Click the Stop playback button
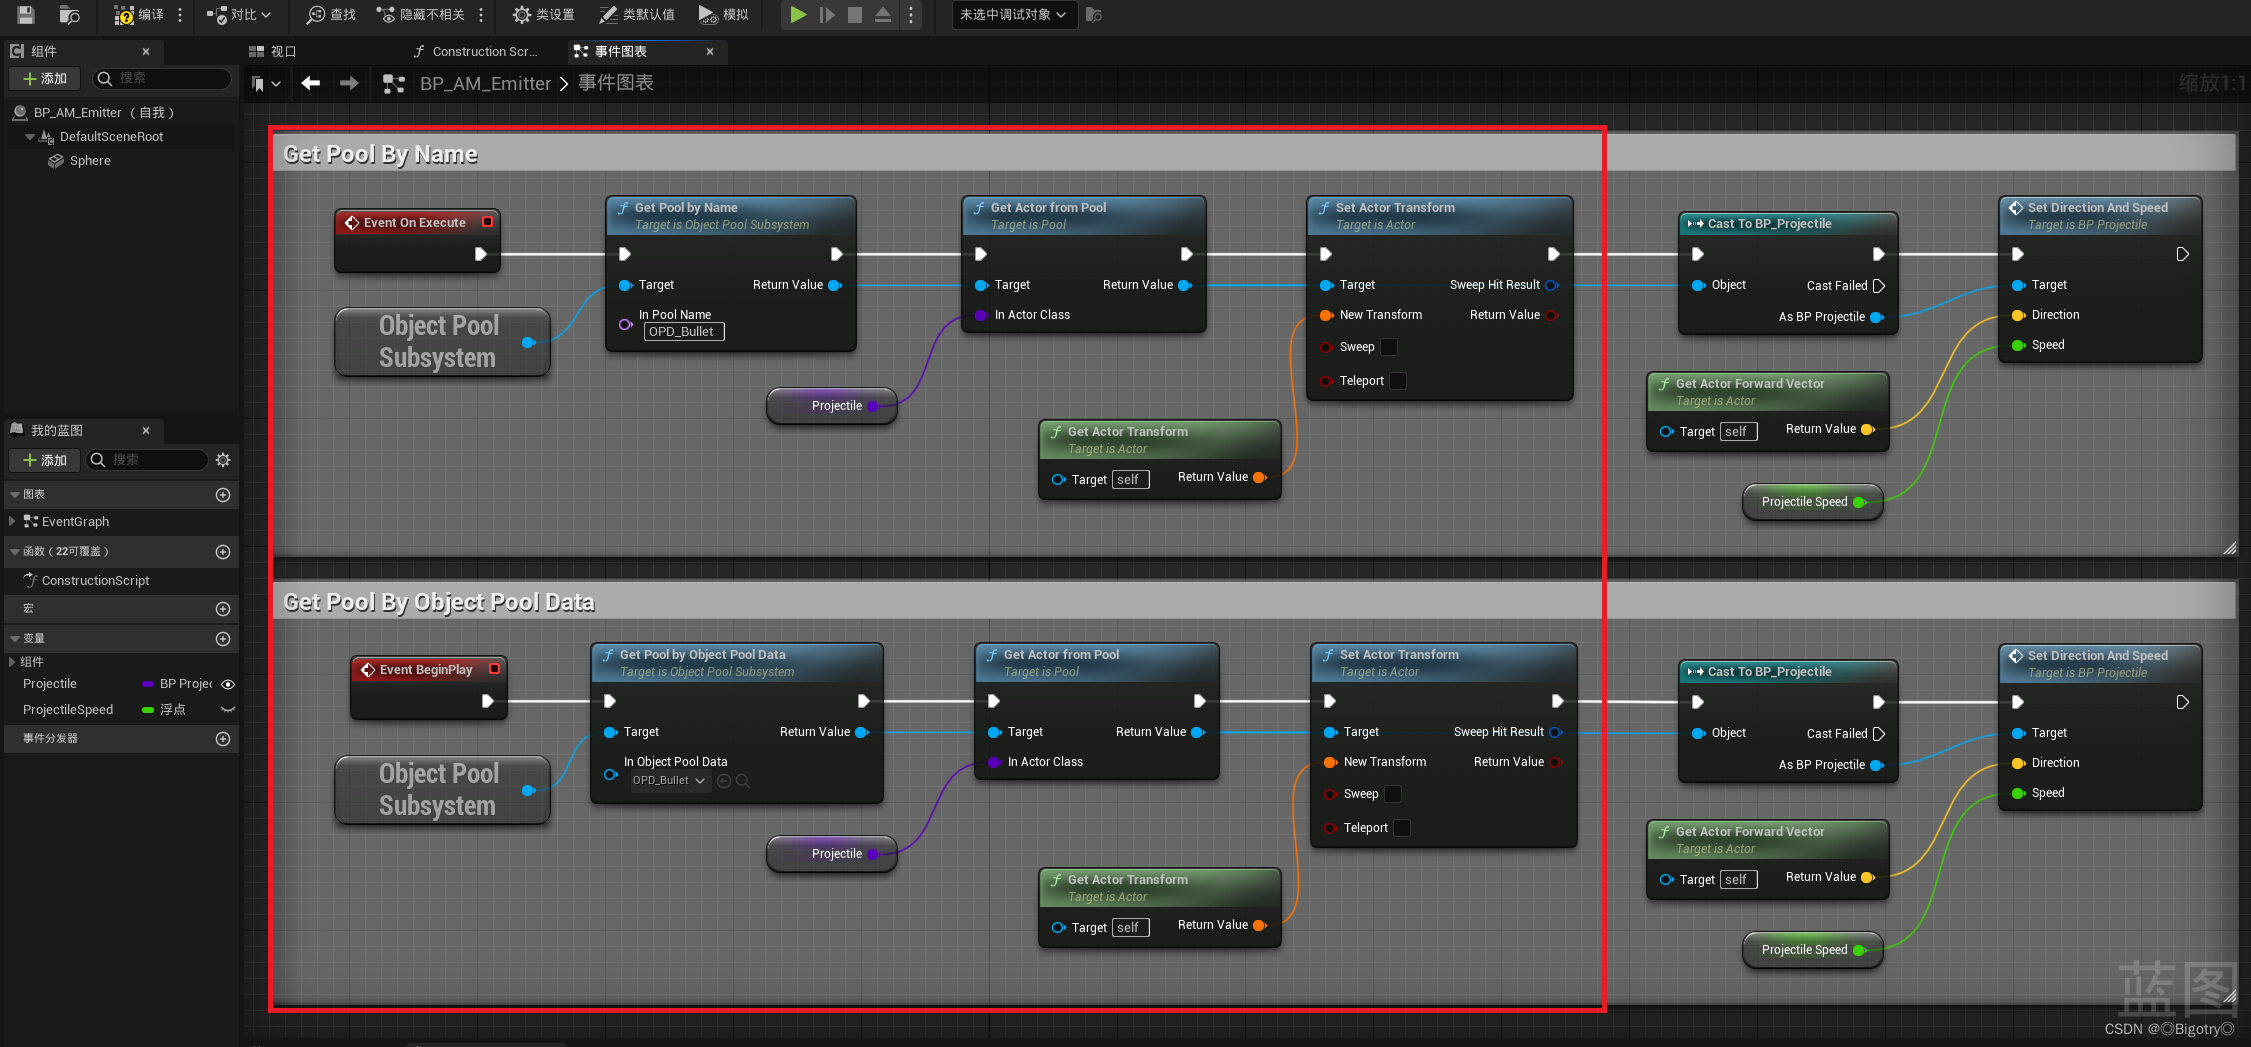 click(855, 14)
